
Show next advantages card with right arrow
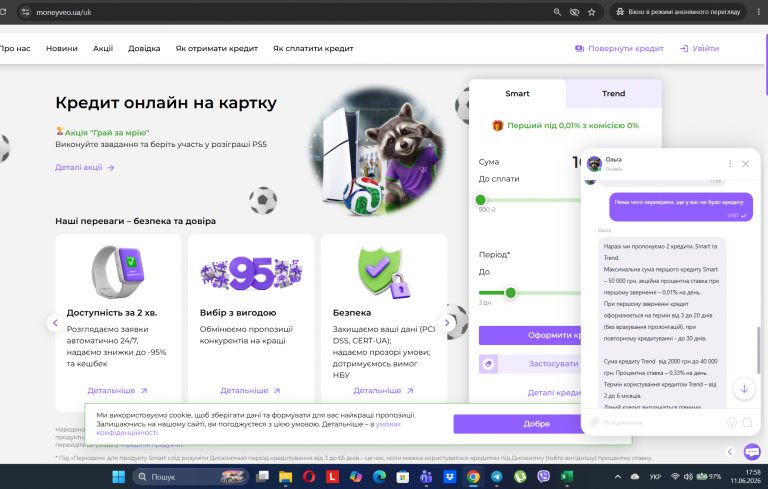[x=447, y=323]
